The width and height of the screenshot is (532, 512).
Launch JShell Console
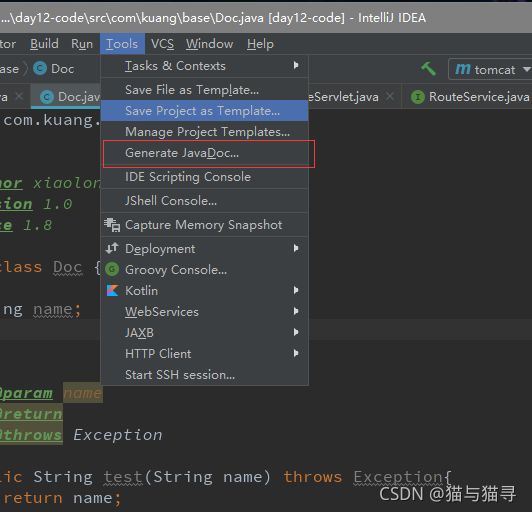click(x=205, y=201)
